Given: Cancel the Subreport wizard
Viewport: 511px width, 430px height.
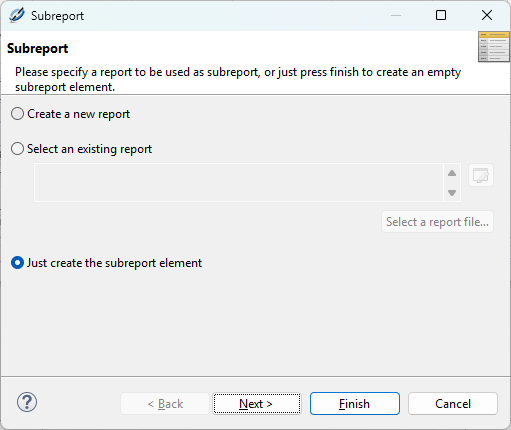Looking at the screenshot, I should pyautogui.click(x=453, y=404).
